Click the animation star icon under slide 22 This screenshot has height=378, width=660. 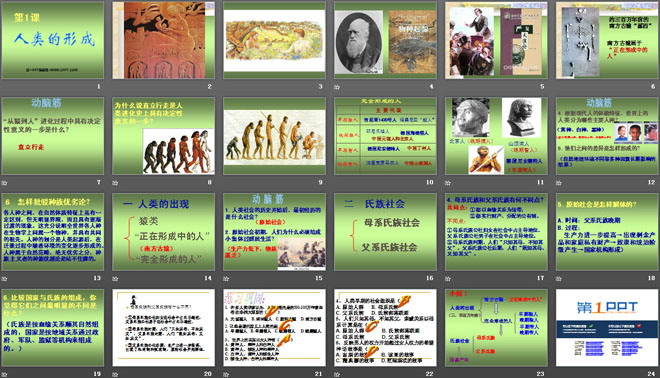337,374
